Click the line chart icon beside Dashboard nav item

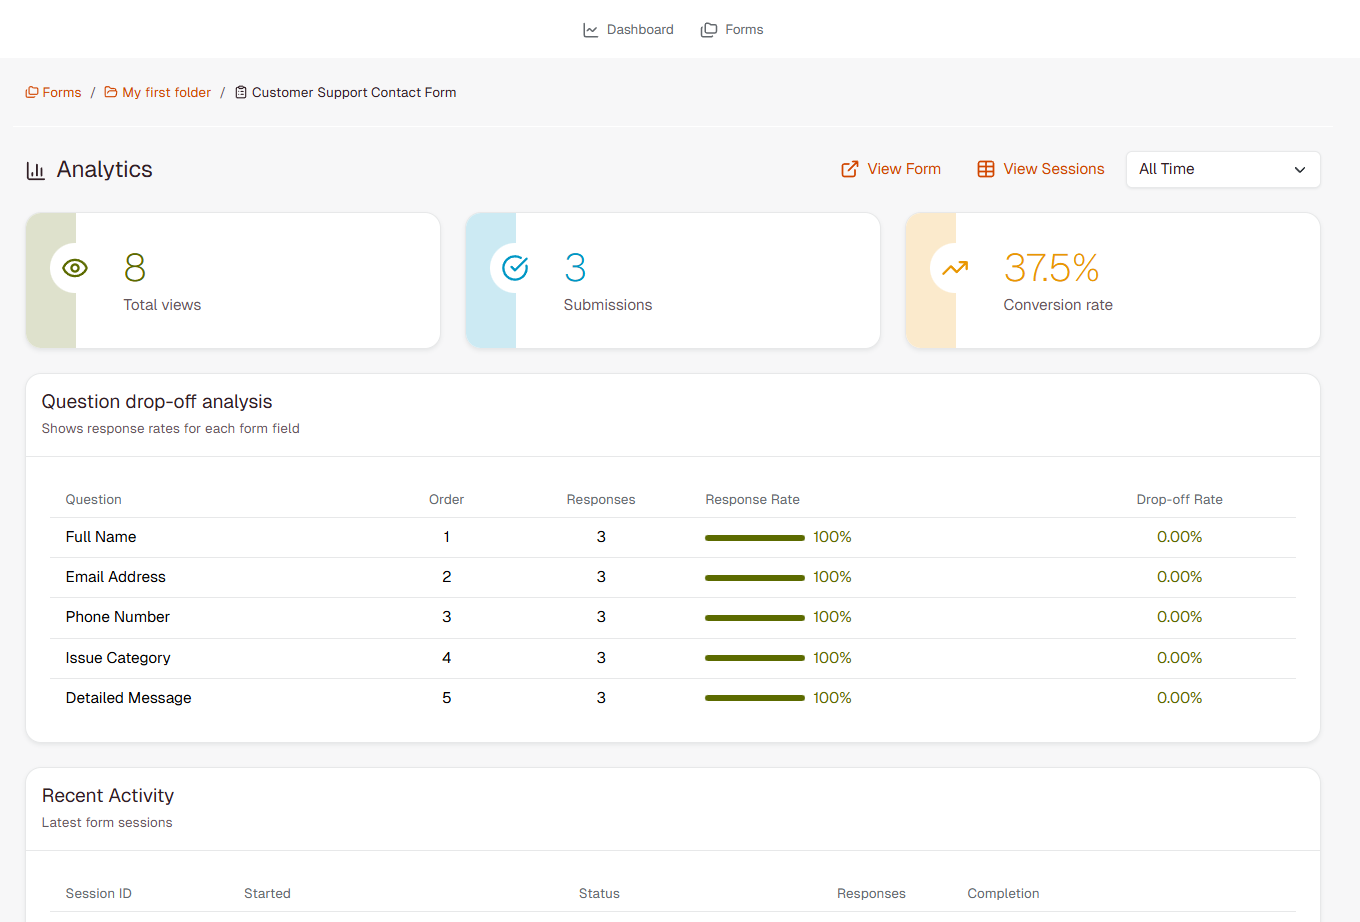coord(590,29)
